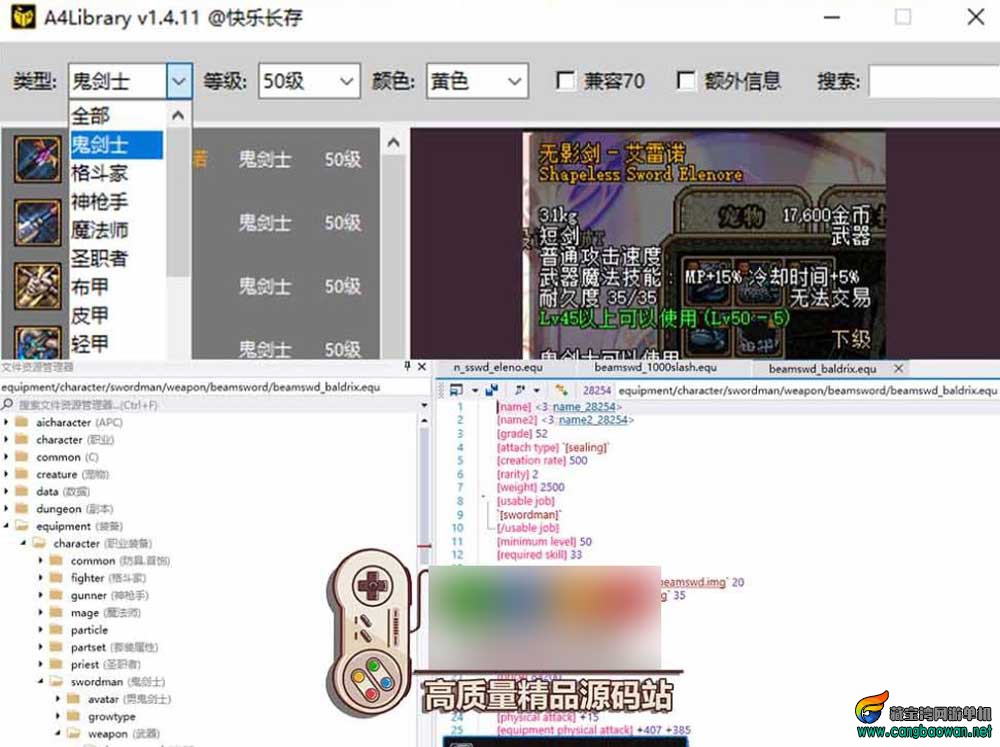Image resolution: width=1000 pixels, height=747 pixels.
Task: Click file explorer tree scrollbar up arrow
Action: pos(424,421)
